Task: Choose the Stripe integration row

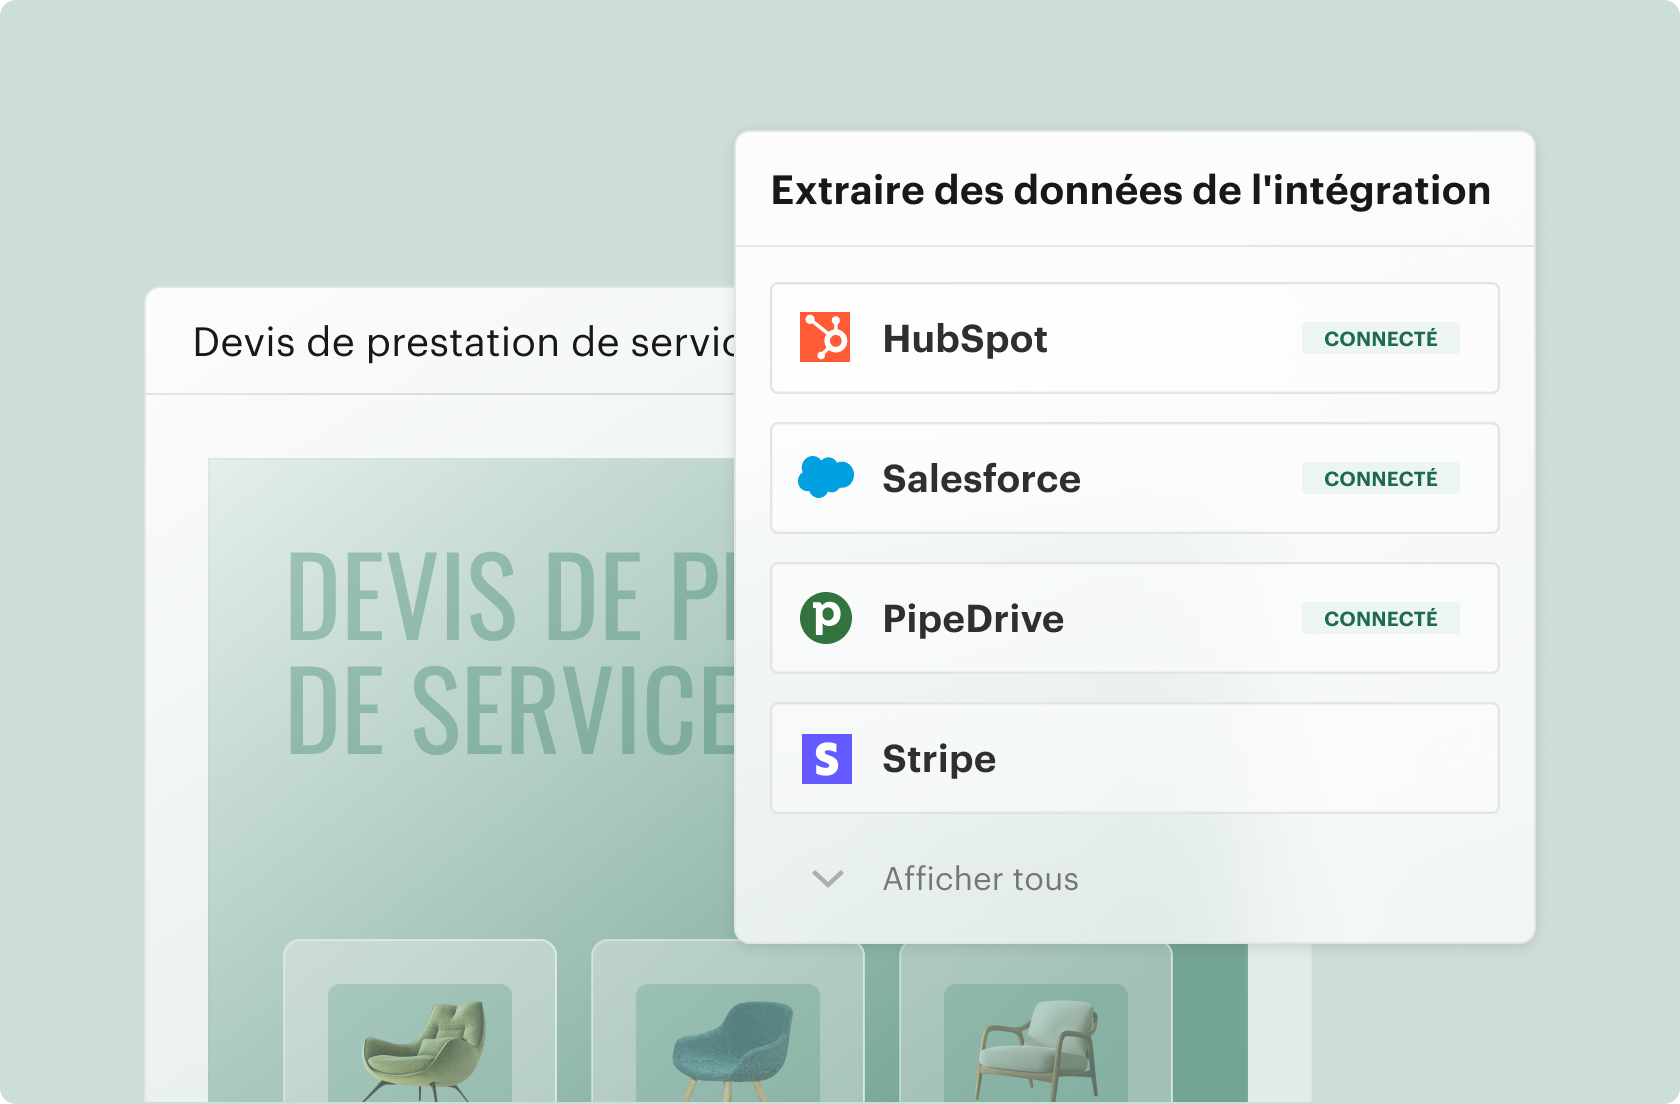Action: 1135,758
